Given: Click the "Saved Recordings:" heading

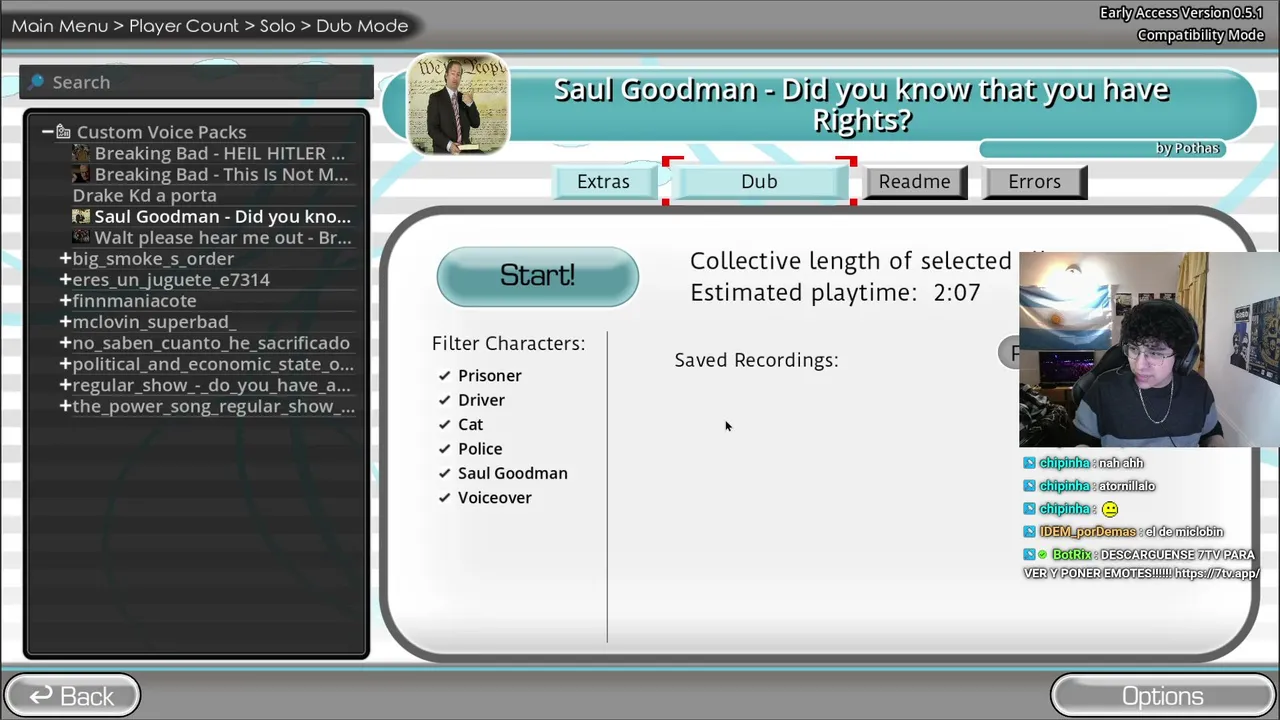Looking at the screenshot, I should [x=756, y=360].
